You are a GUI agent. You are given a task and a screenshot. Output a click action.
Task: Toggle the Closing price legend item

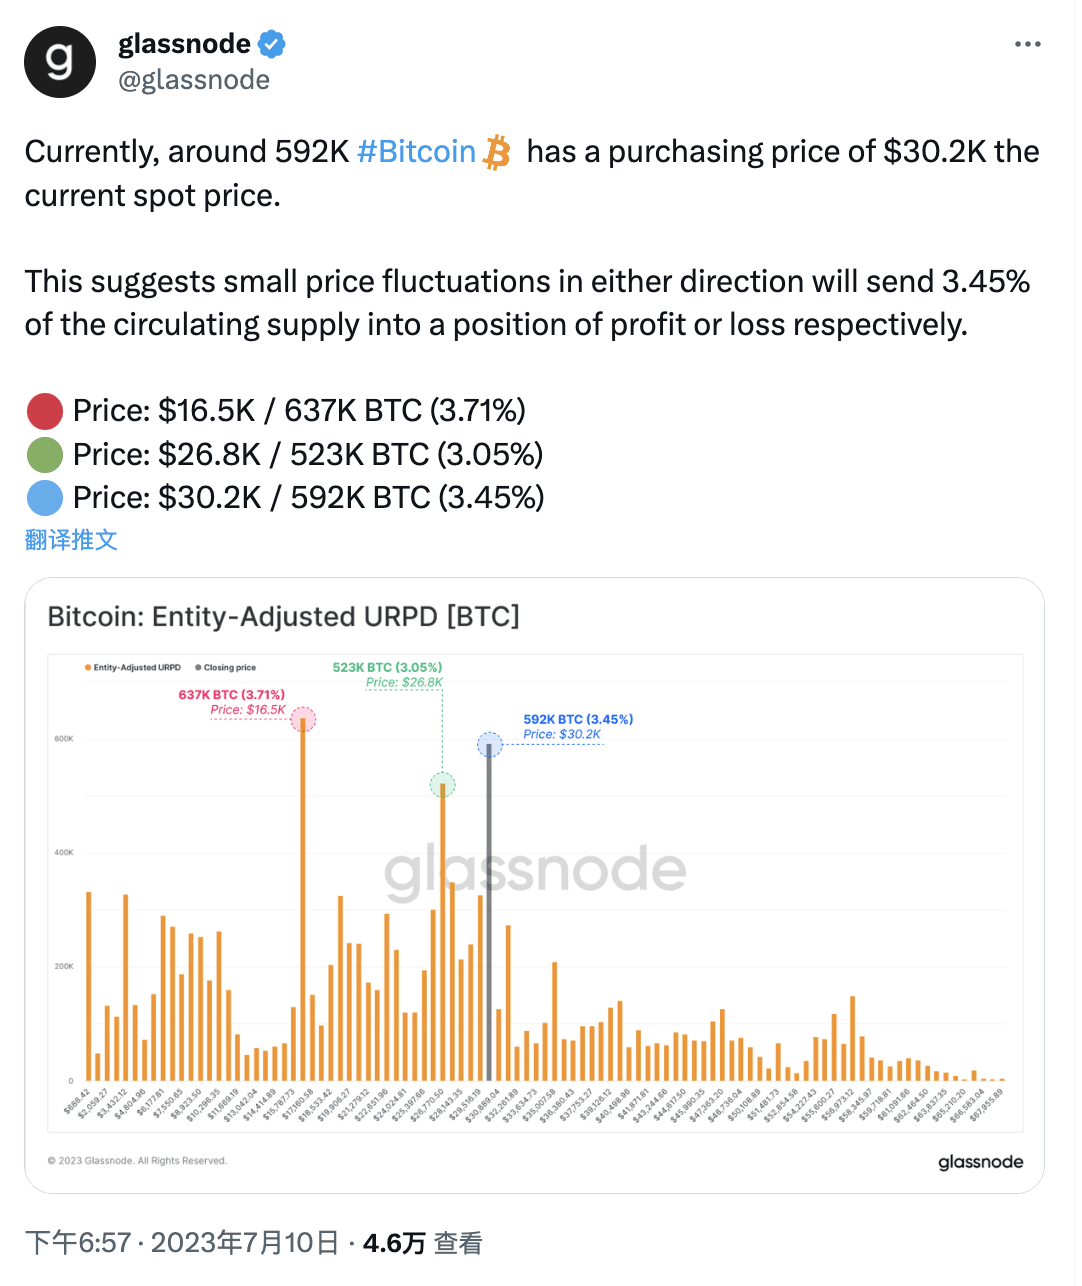click(x=228, y=666)
